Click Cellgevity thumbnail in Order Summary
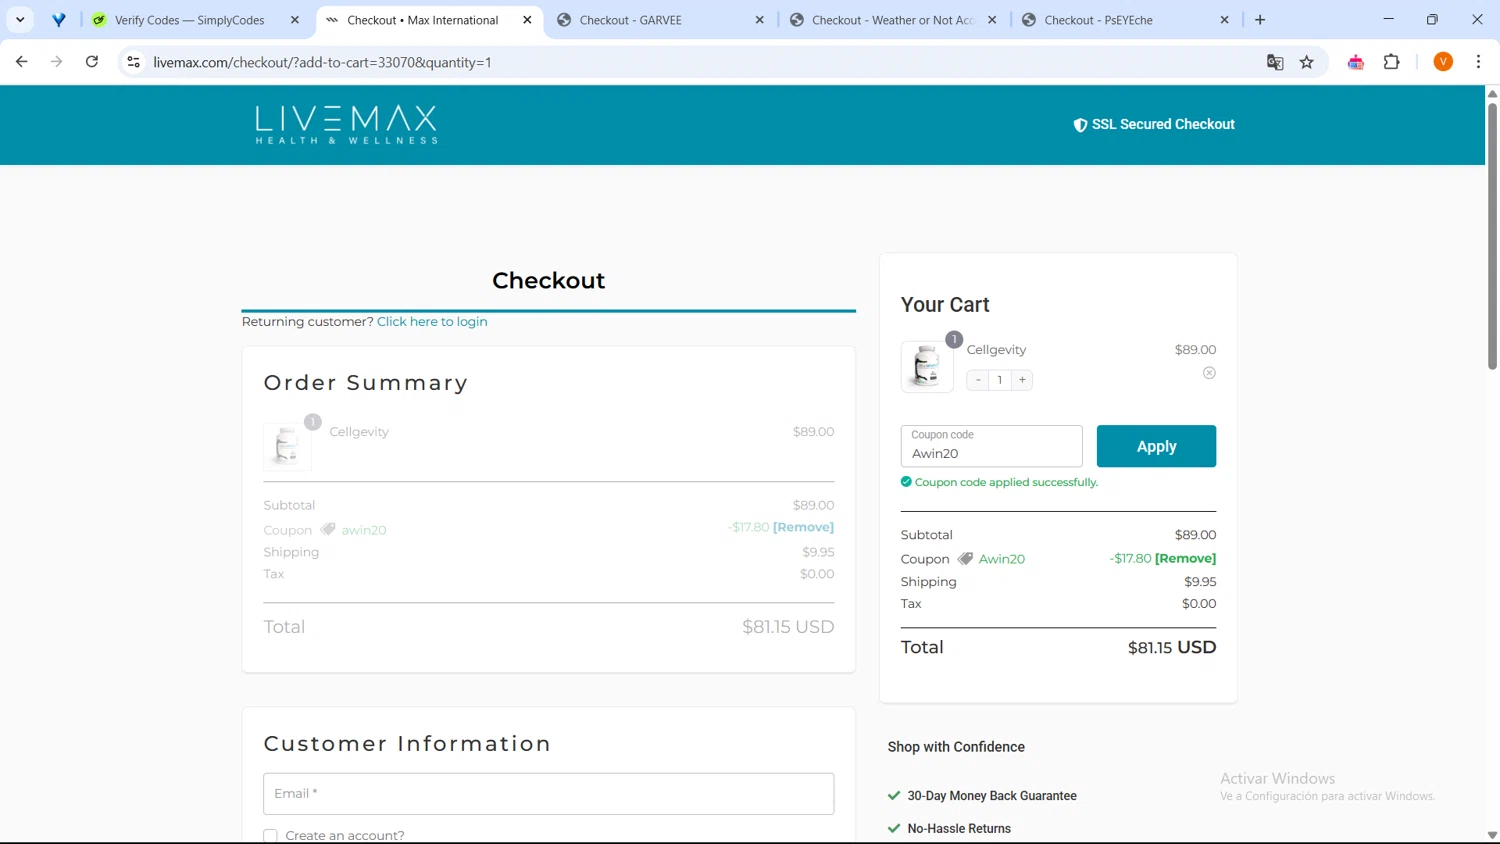Viewport: 1500px width, 844px height. 287,446
